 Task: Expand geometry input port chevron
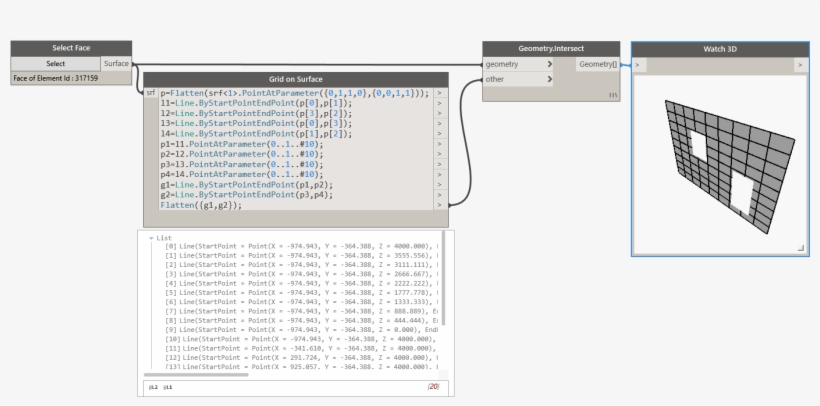tap(549, 64)
